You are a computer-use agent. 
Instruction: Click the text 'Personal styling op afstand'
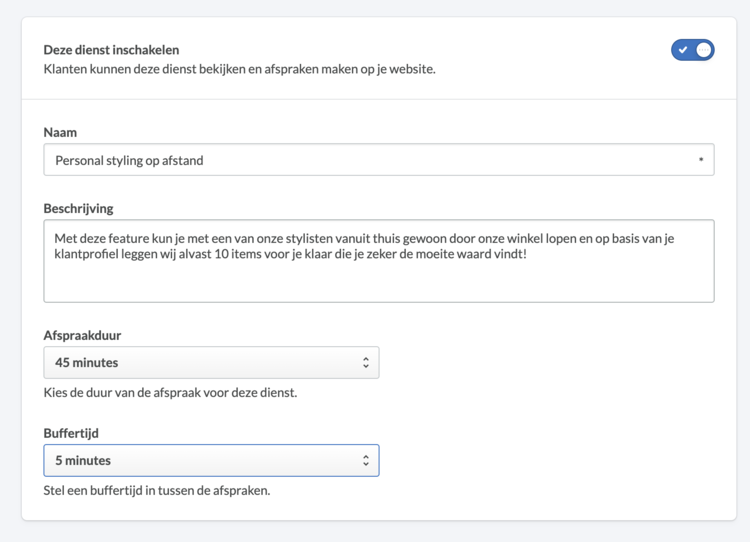click(129, 160)
